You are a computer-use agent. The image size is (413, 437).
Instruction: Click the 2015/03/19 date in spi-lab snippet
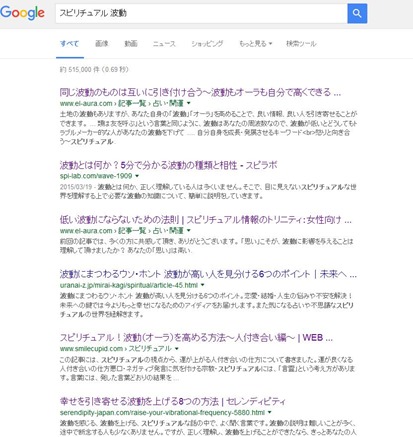click(76, 187)
